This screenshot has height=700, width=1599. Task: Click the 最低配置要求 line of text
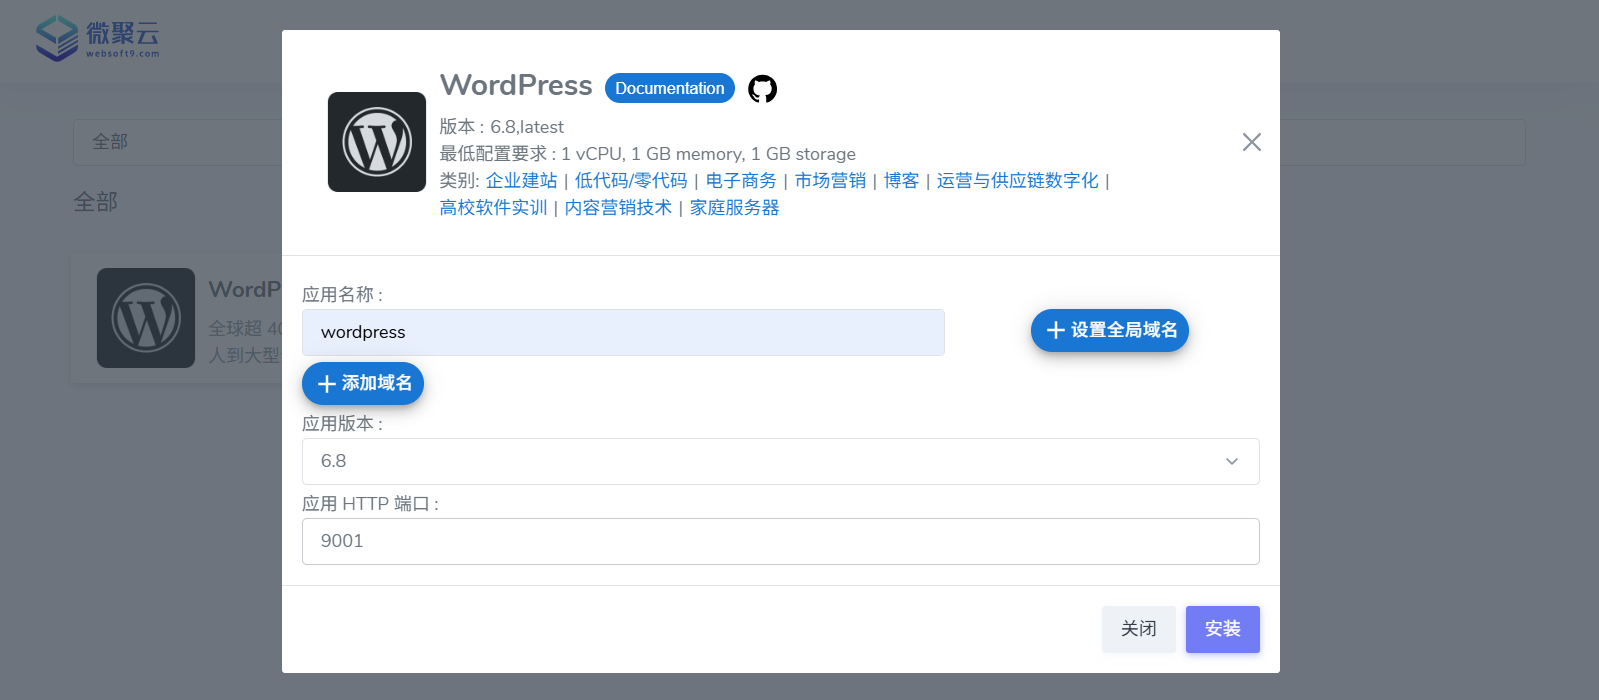point(648,154)
